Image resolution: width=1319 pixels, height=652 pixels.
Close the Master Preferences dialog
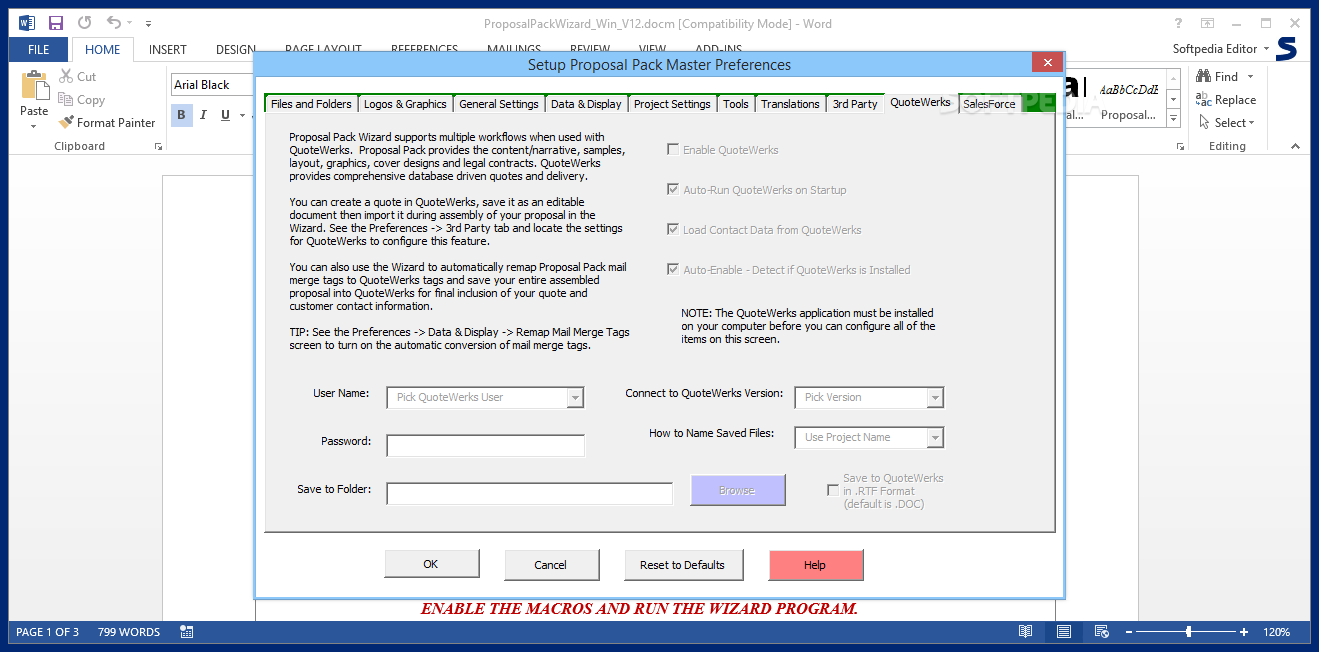[1047, 63]
